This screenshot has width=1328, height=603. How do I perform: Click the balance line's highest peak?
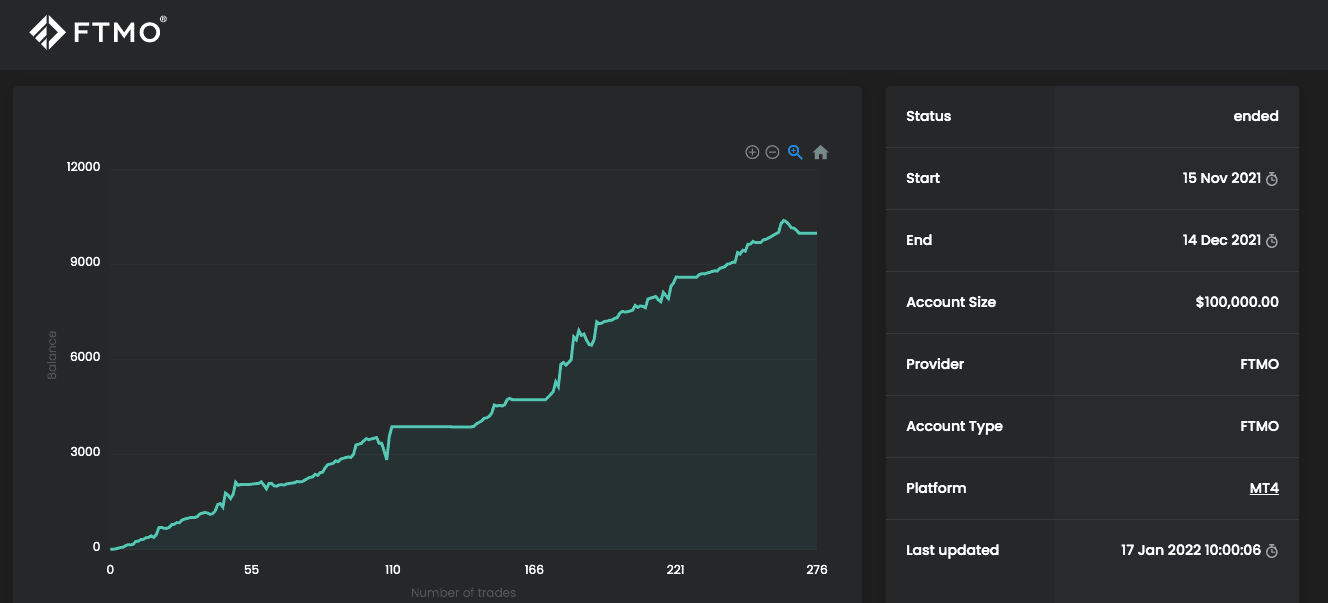pos(784,220)
